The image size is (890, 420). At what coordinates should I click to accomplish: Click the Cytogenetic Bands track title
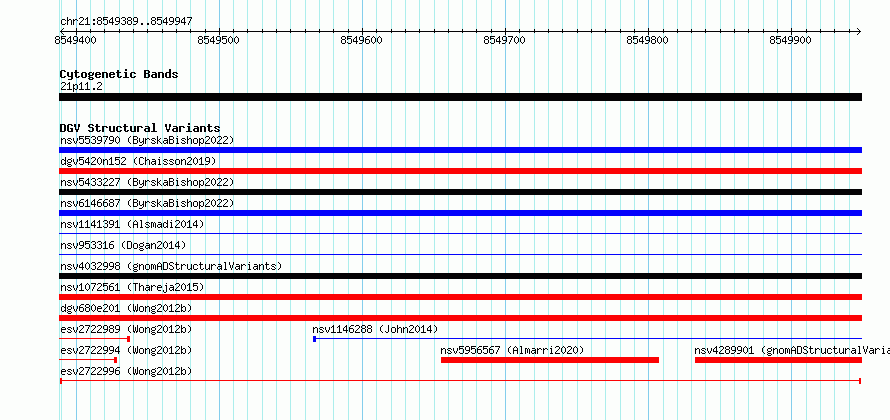click(119, 74)
